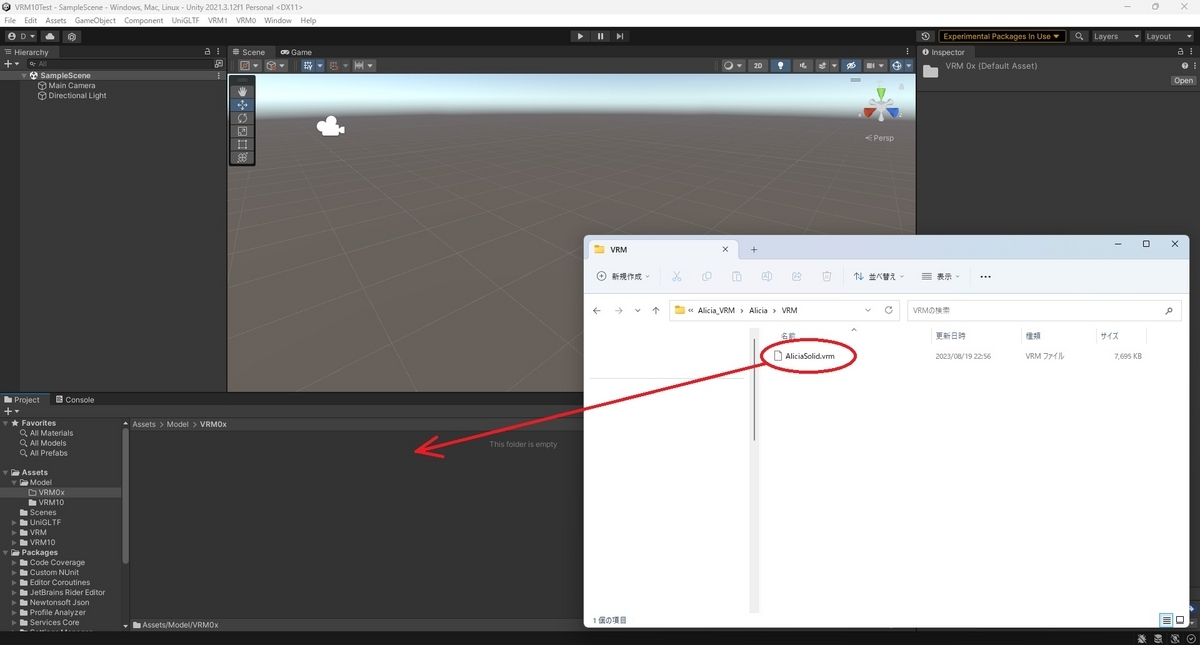
Task: Click Open button in Inspector
Action: point(1183,80)
